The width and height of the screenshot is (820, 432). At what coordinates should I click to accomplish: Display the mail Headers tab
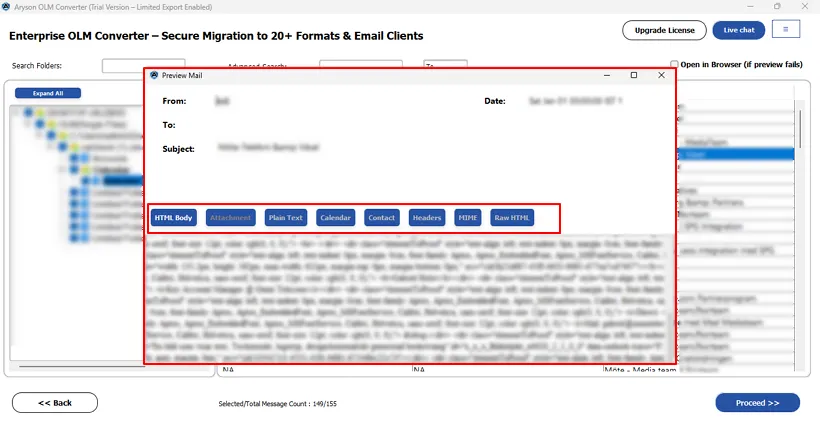(x=427, y=217)
